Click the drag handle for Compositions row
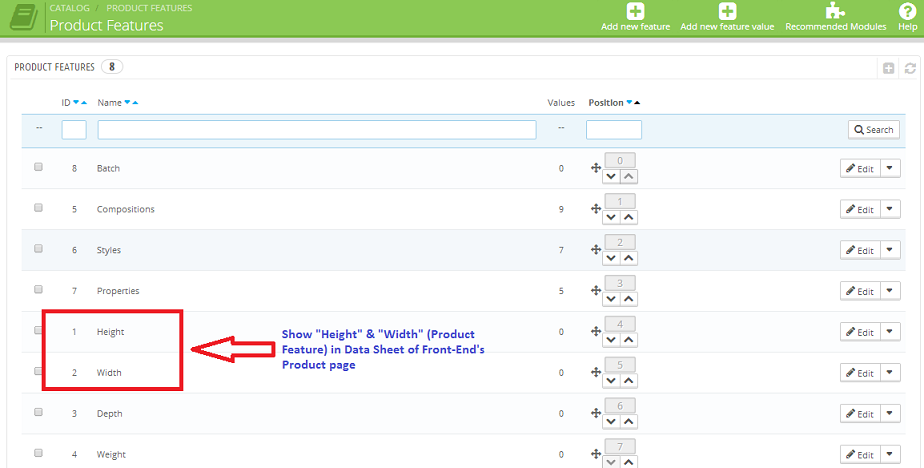This screenshot has height=468, width=924. point(595,209)
